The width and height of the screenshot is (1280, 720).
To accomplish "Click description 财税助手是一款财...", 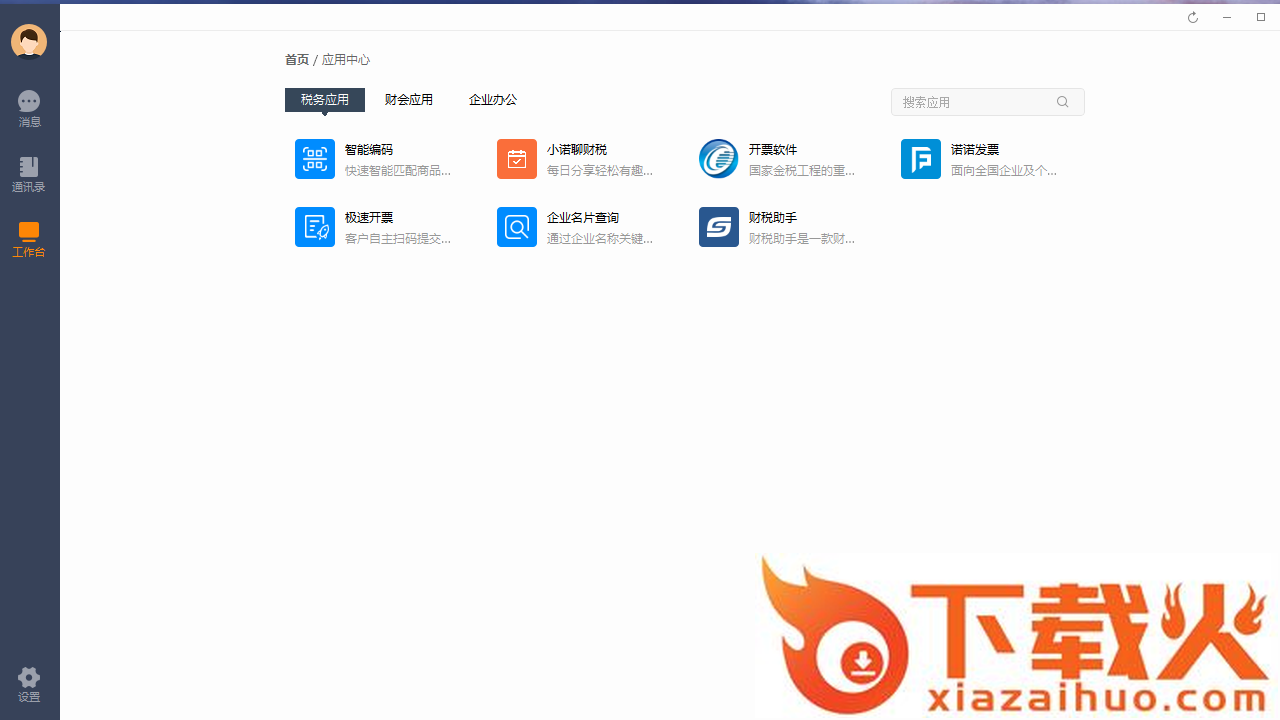I will coord(802,239).
